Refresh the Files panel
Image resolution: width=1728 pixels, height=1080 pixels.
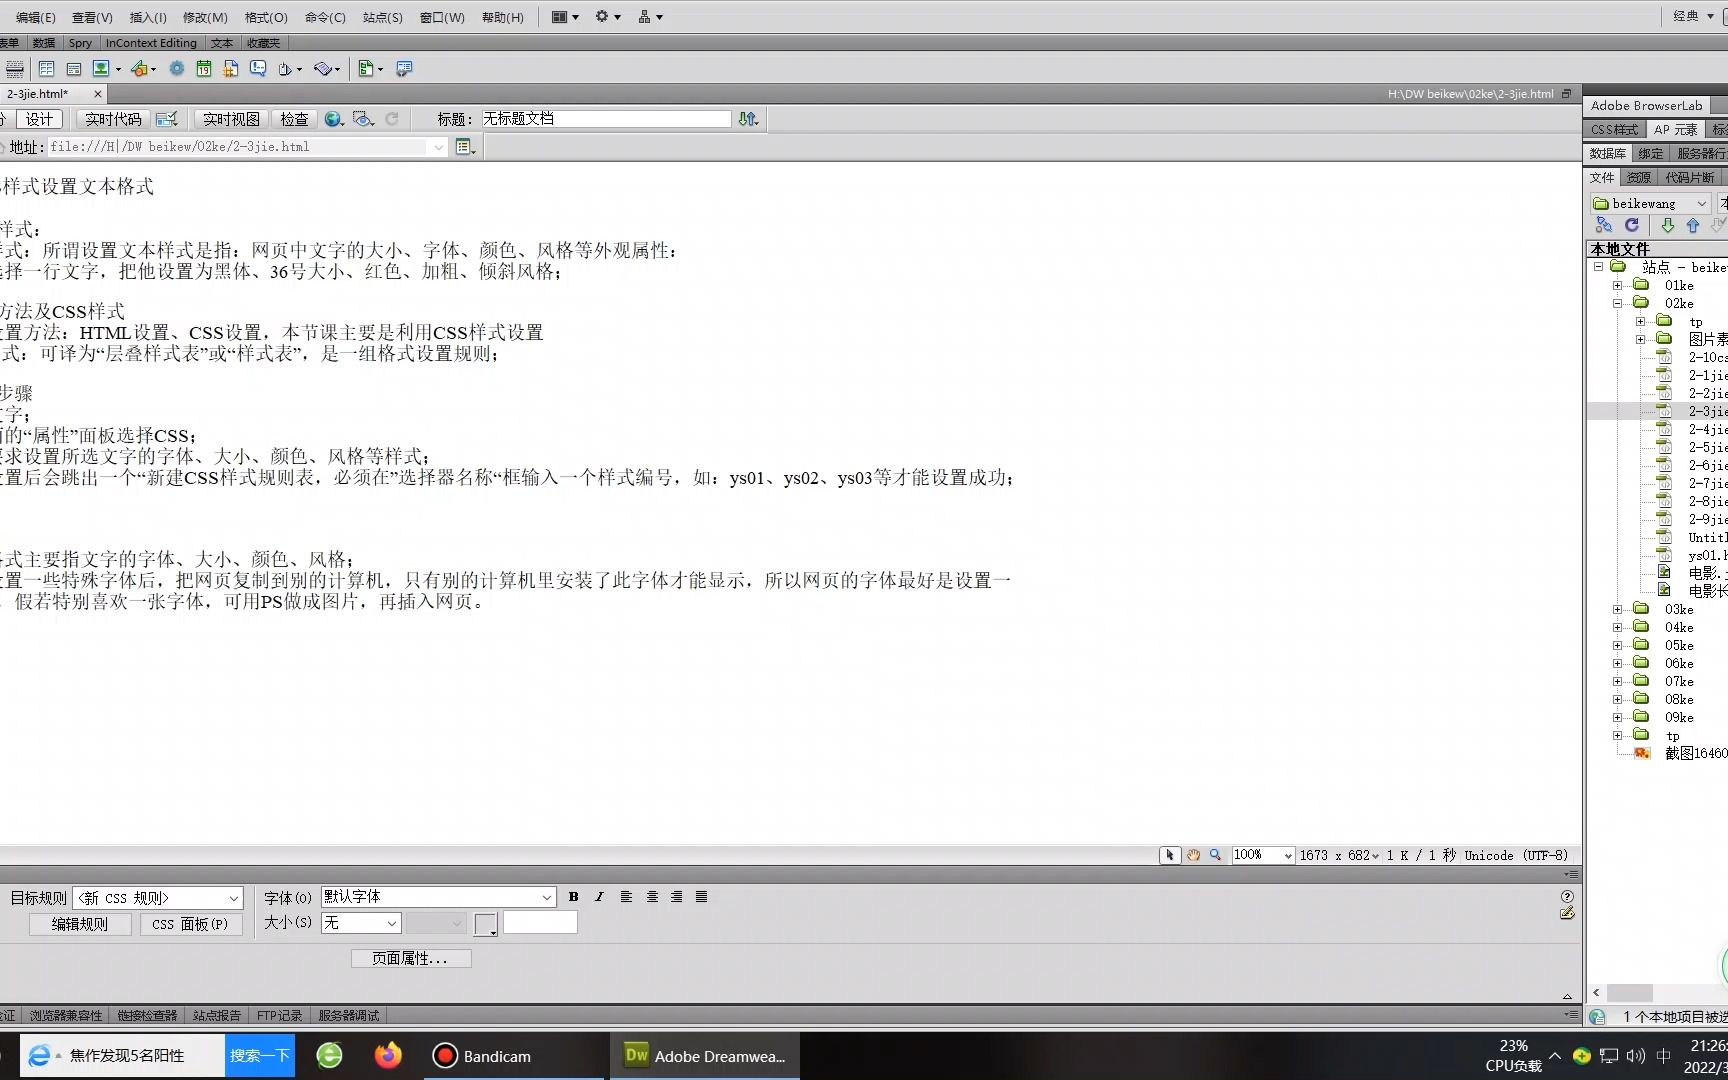point(1632,226)
